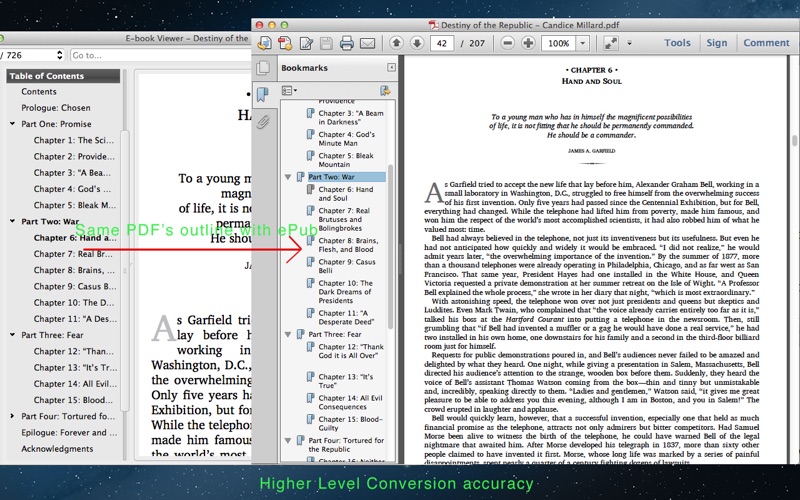Open the Attachments paperclip panel
Viewport: 800px width, 500px height.
263,121
